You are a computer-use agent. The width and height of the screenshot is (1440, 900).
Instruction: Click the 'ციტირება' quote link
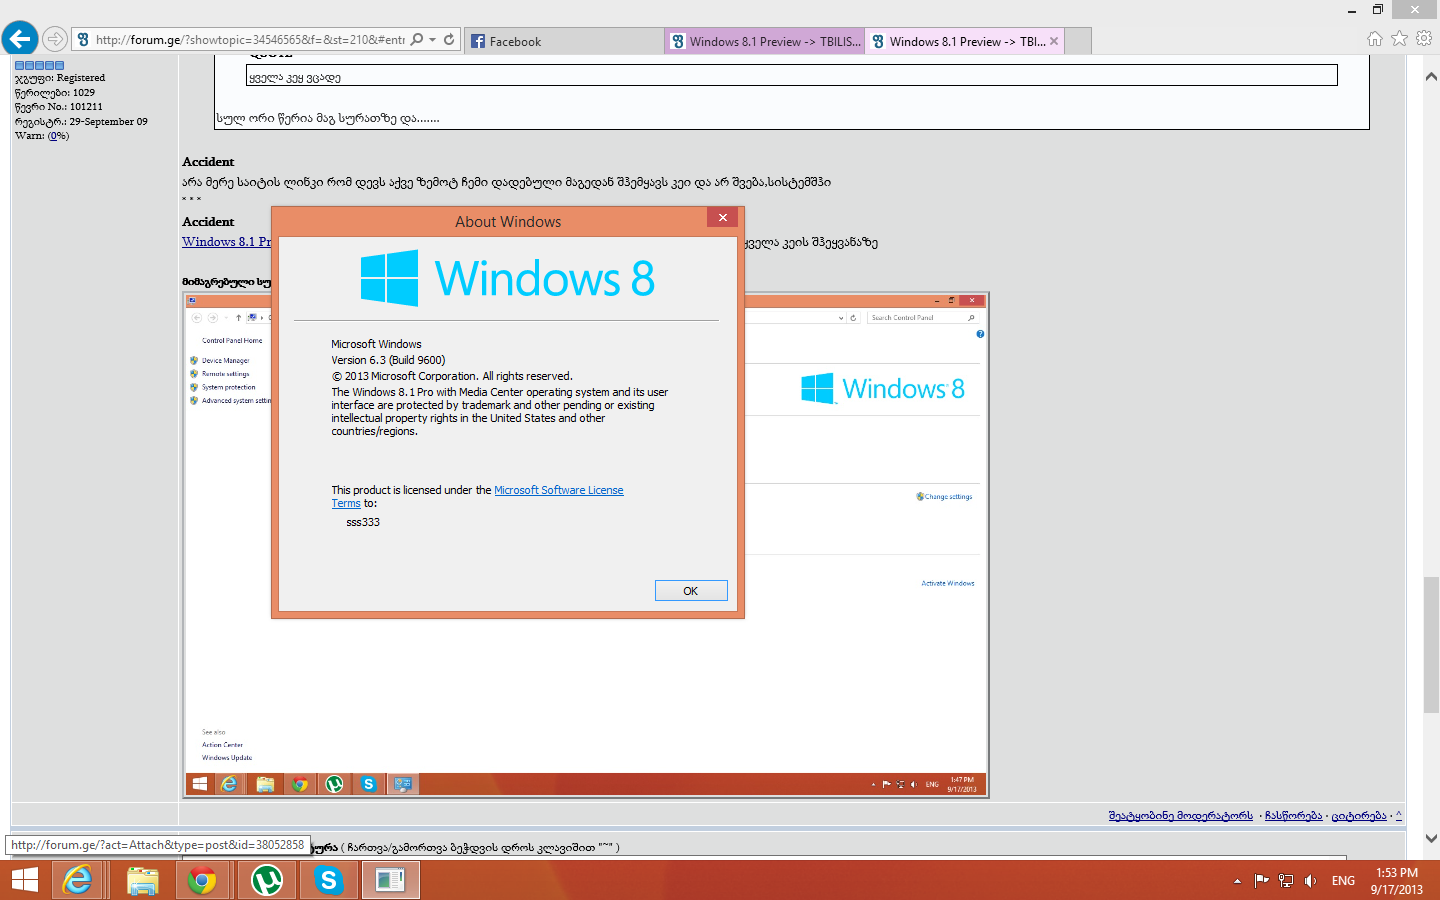click(1358, 816)
